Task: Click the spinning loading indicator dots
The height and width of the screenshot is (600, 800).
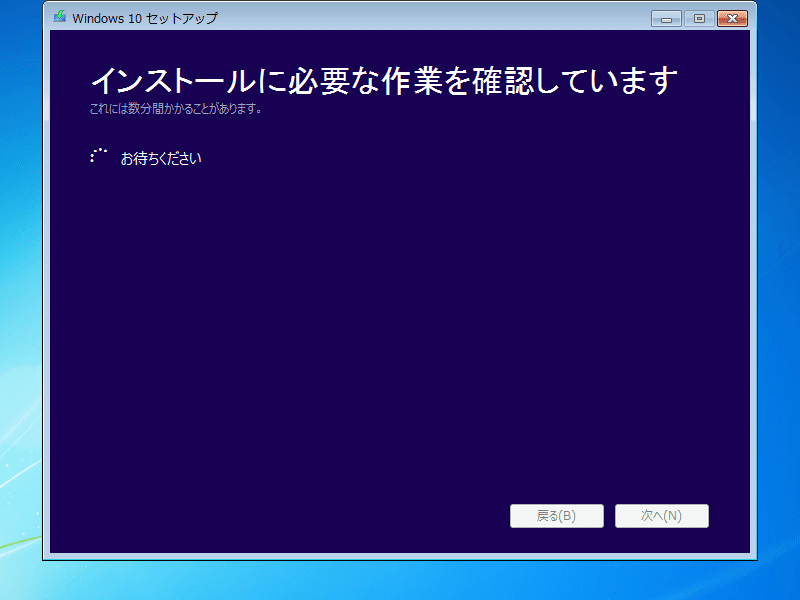Action: click(98, 157)
